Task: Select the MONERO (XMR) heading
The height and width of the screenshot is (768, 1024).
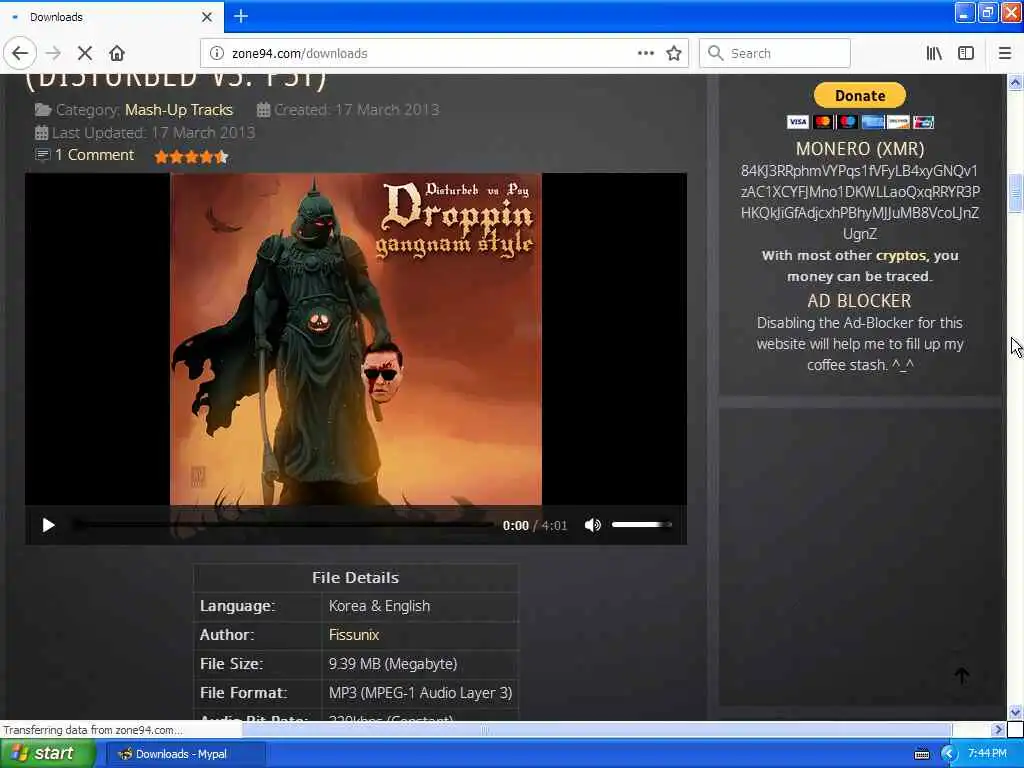Action: tap(859, 149)
